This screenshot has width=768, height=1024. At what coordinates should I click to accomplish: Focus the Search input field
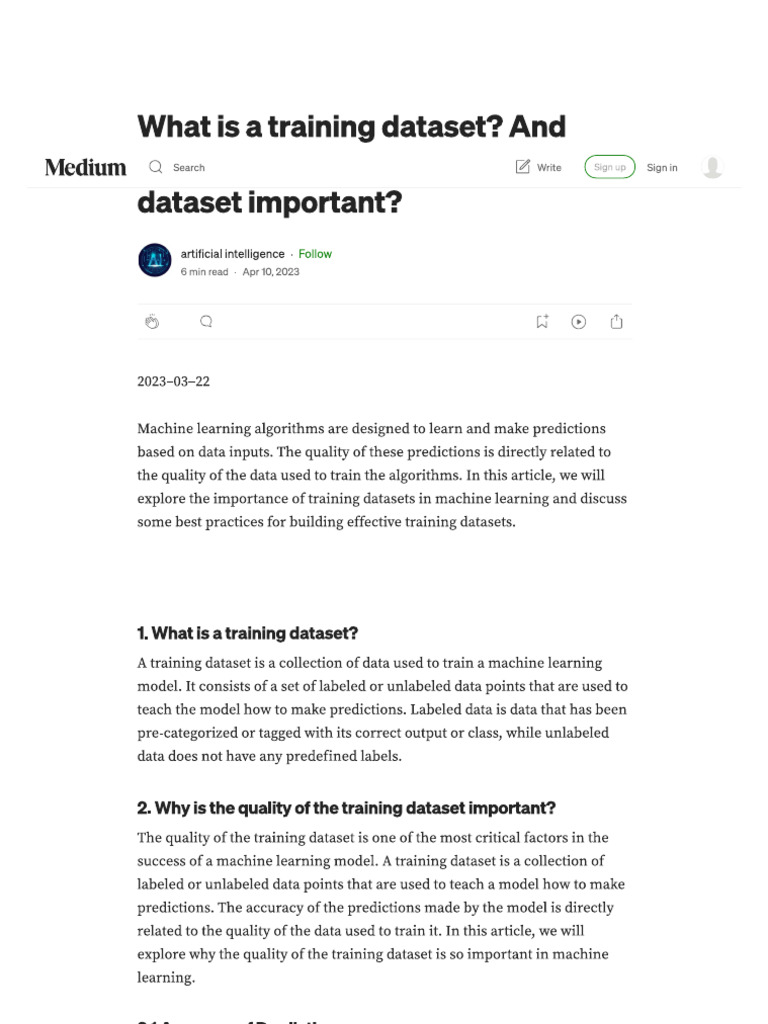tap(189, 168)
